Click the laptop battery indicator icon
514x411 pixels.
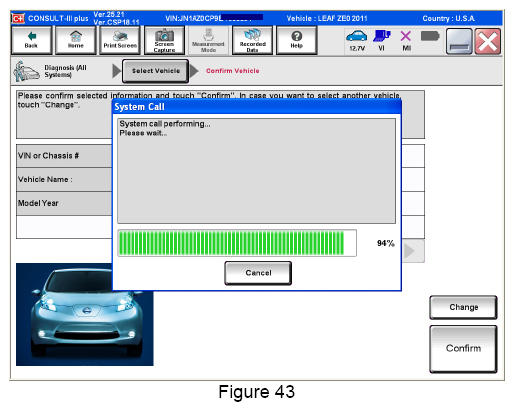click(430, 36)
